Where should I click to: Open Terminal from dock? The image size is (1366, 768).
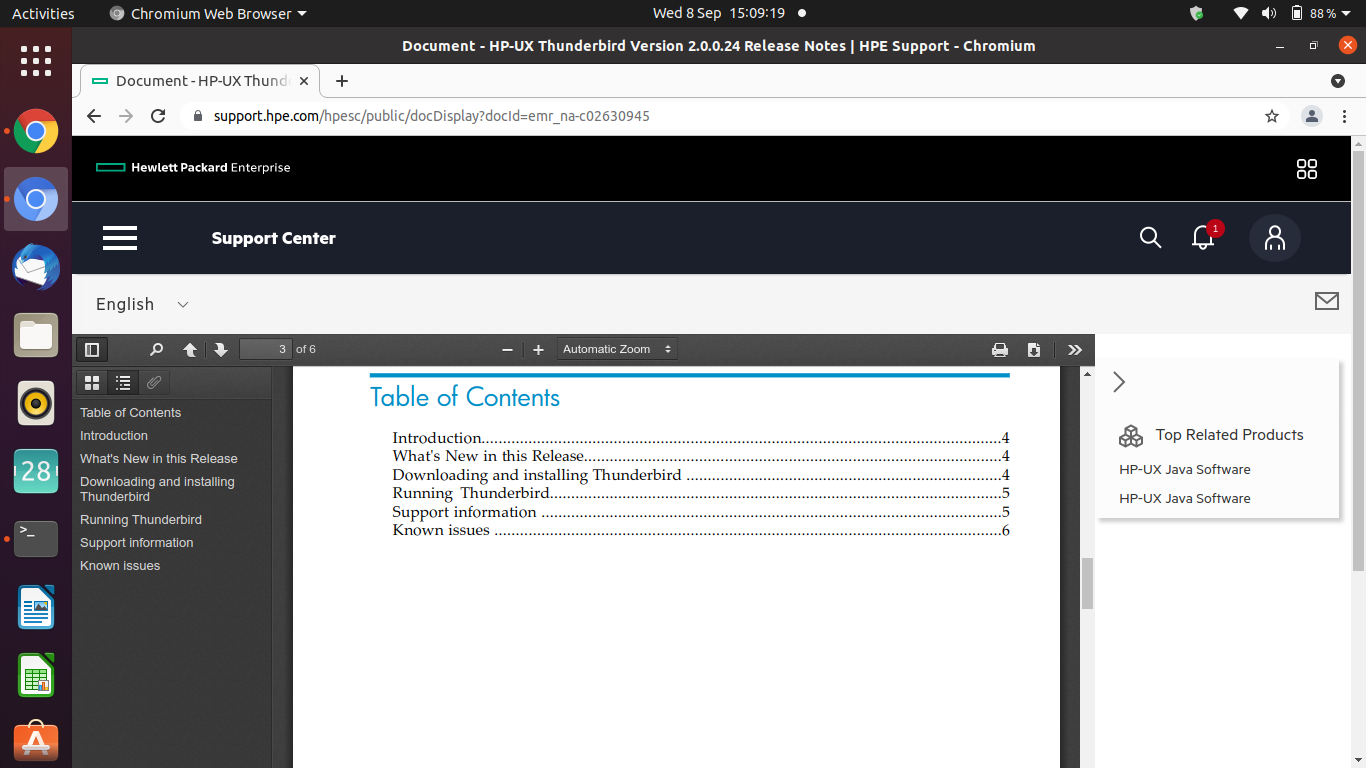point(36,539)
